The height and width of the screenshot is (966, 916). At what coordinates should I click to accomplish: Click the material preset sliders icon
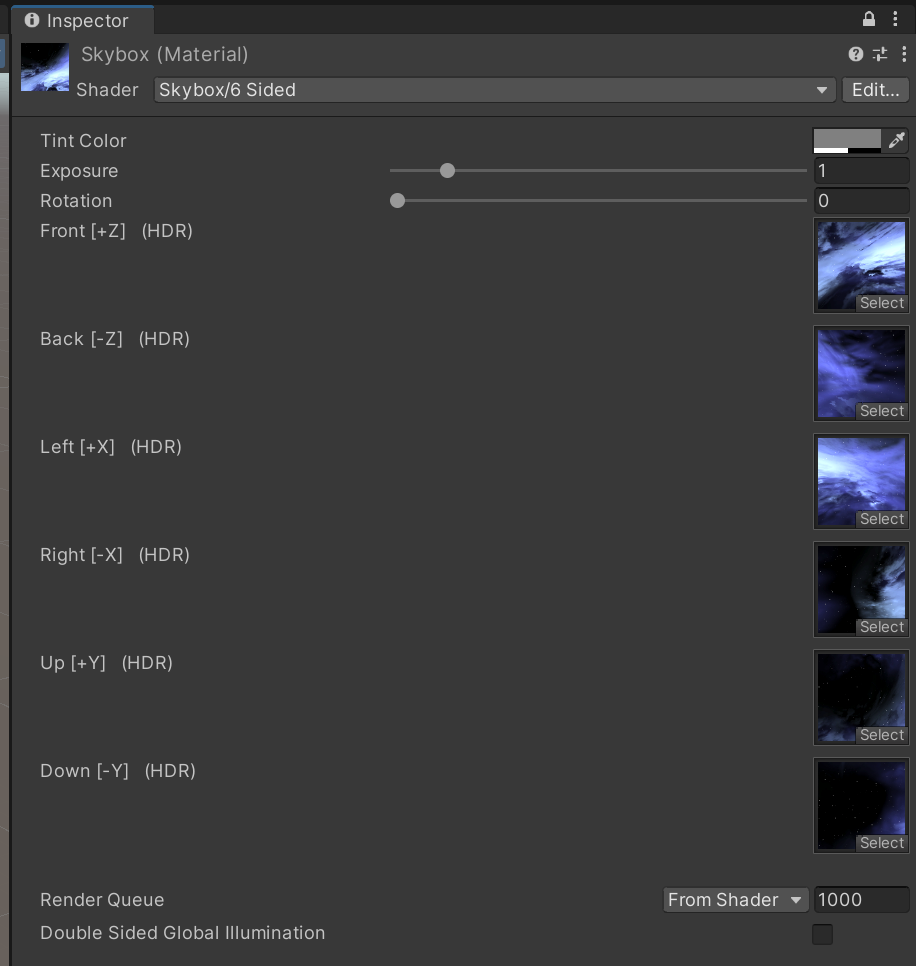(880, 54)
